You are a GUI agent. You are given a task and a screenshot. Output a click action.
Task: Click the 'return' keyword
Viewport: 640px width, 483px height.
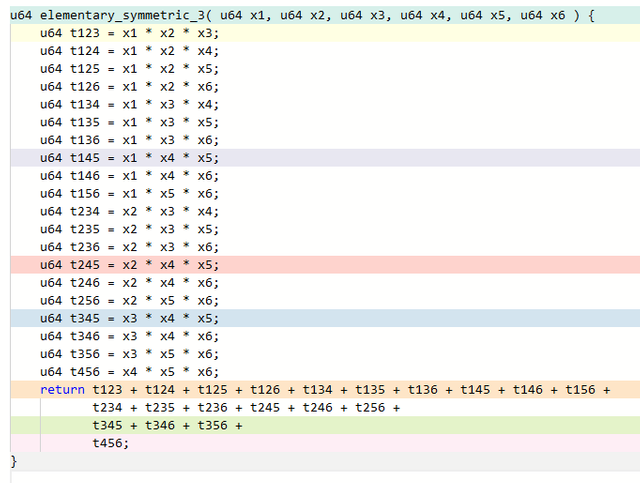pyautogui.click(x=62, y=390)
